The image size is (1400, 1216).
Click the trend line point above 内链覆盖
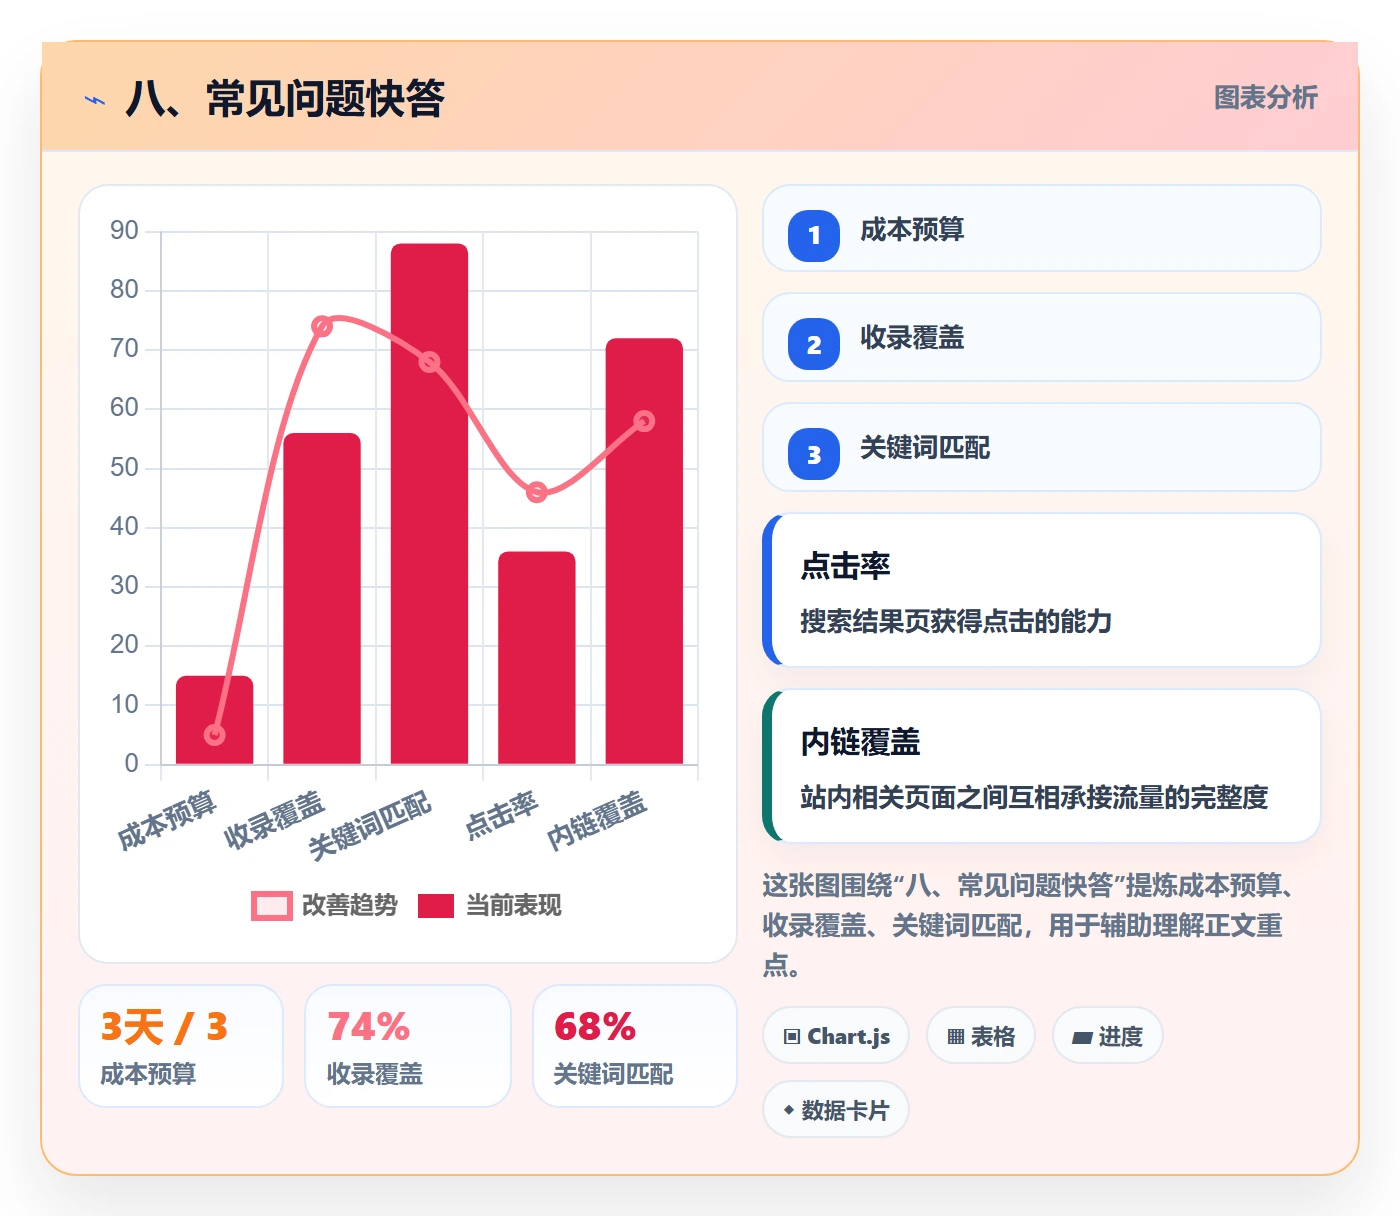pos(644,421)
